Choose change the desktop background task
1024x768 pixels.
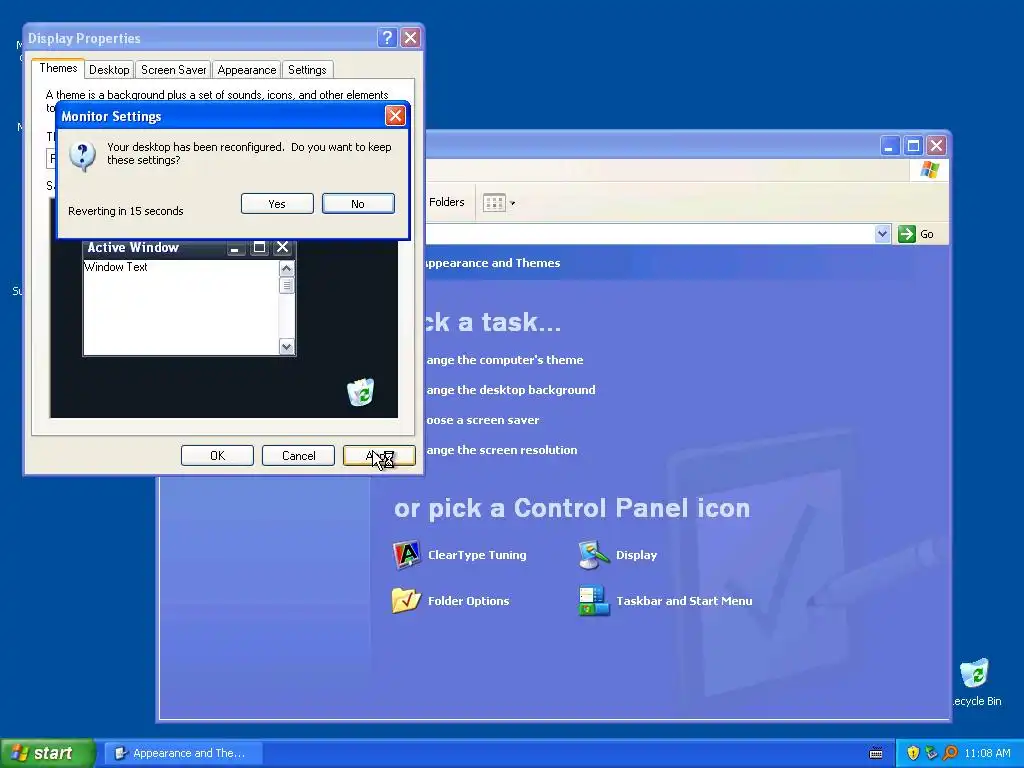[510, 390]
